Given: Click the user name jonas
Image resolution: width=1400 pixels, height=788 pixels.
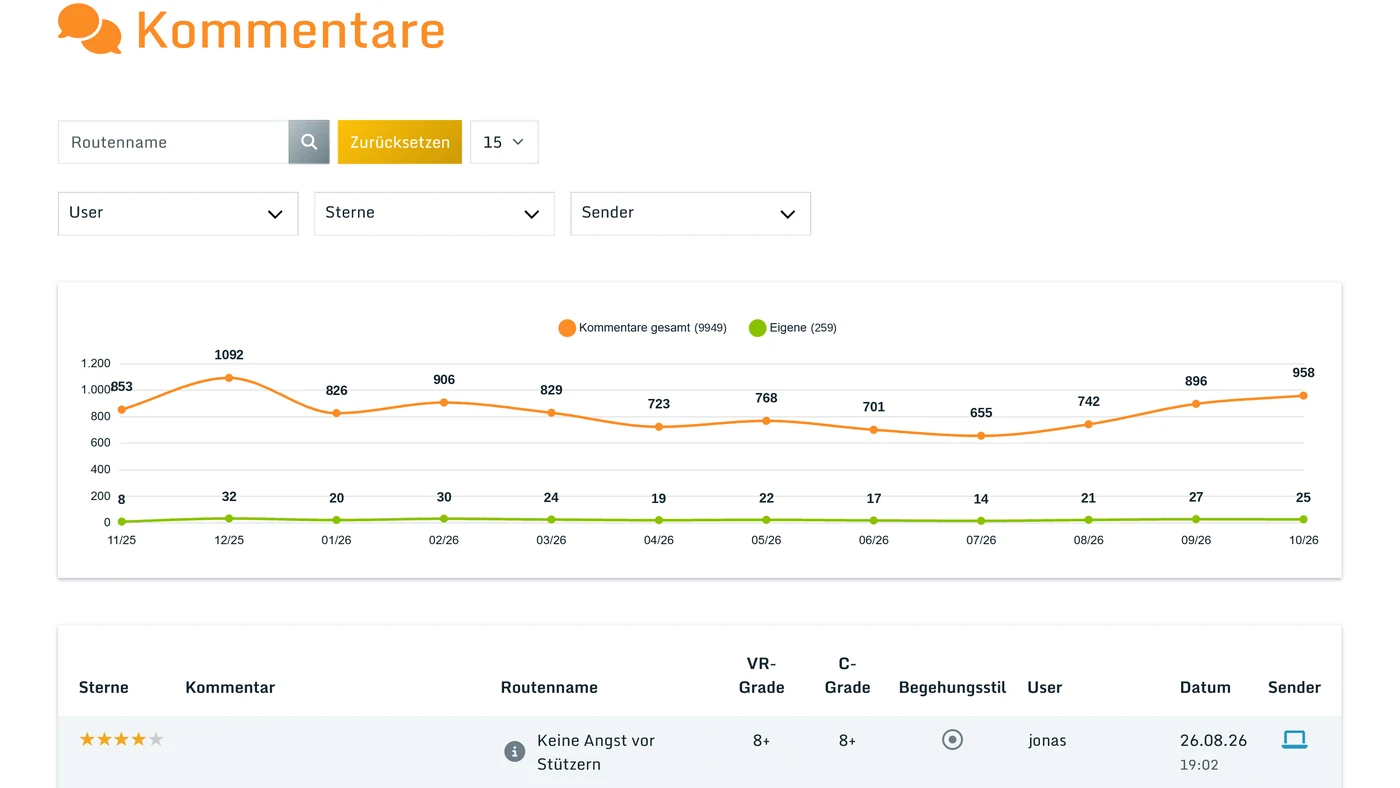Looking at the screenshot, I should [x=1047, y=741].
